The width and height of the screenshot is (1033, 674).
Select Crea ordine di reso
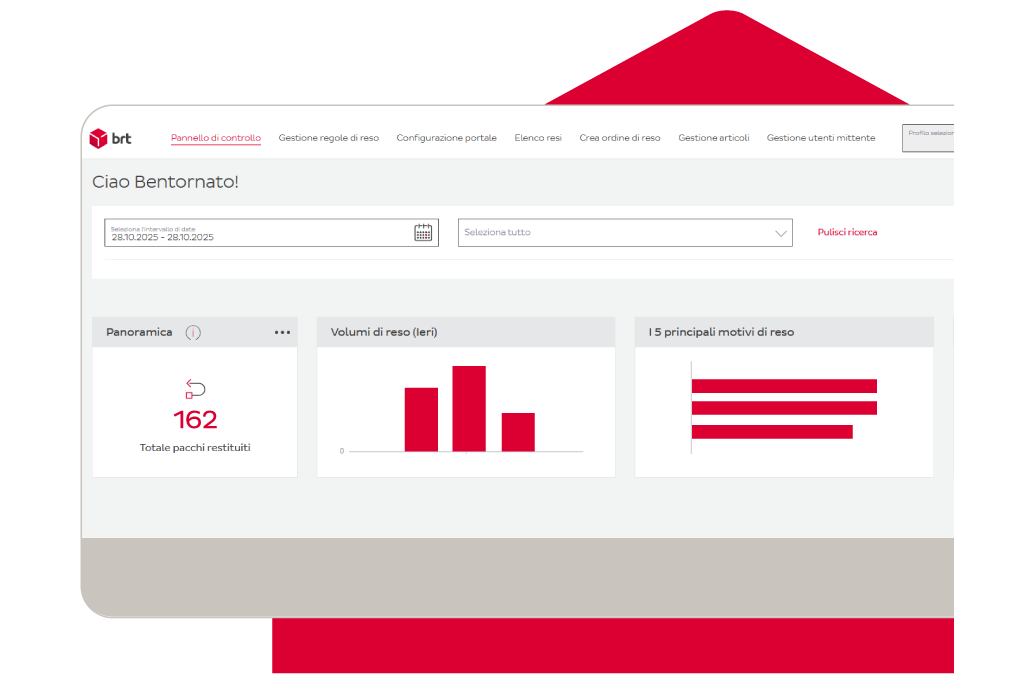tap(619, 138)
